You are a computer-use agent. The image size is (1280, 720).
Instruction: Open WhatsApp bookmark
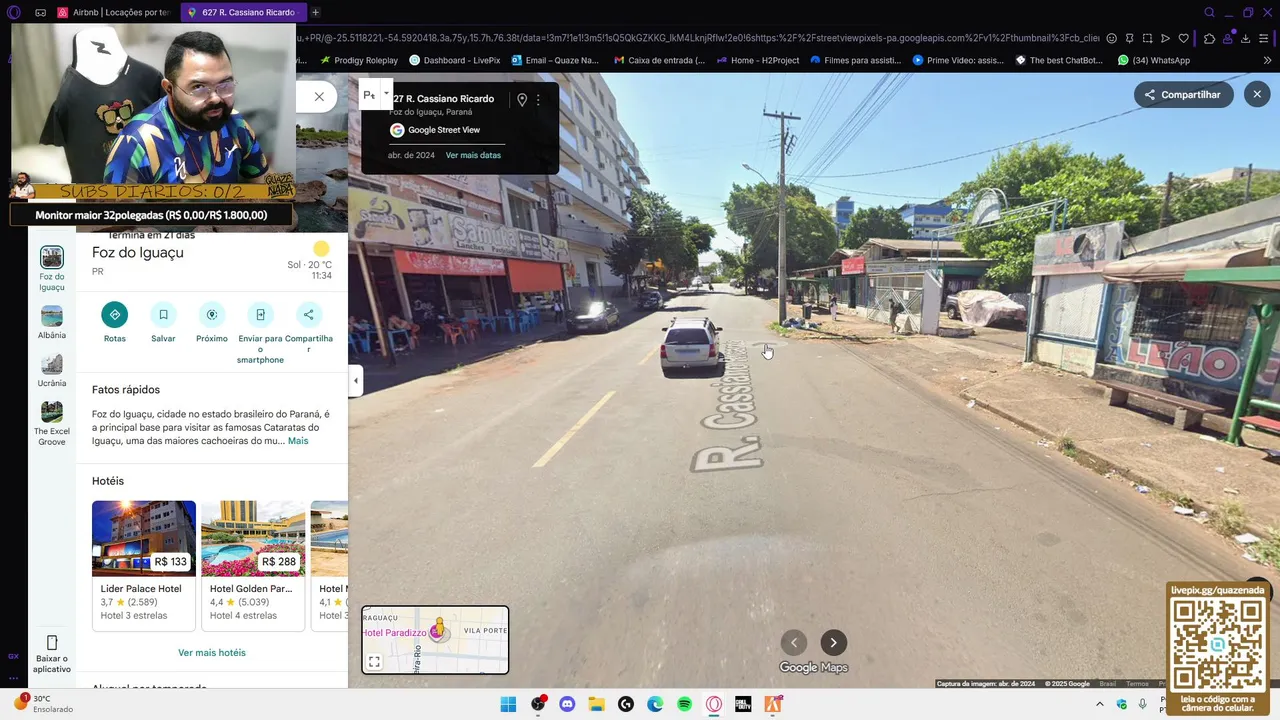1153,60
